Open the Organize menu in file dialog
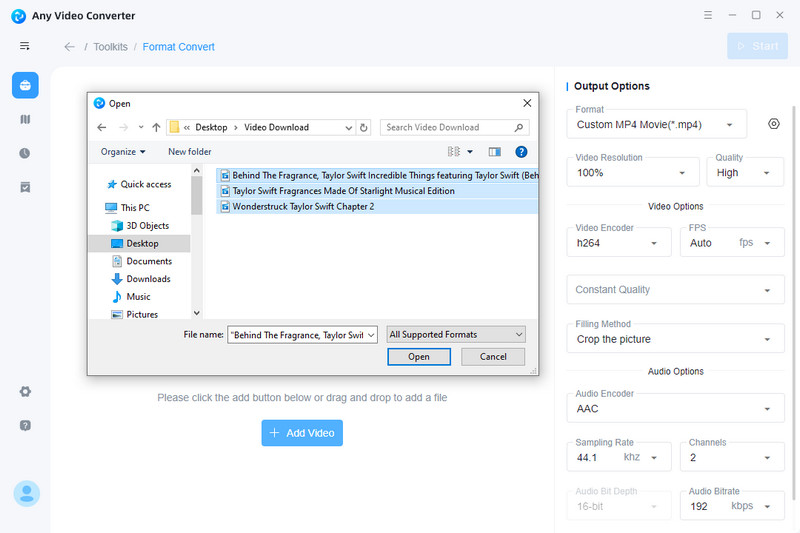 (123, 152)
